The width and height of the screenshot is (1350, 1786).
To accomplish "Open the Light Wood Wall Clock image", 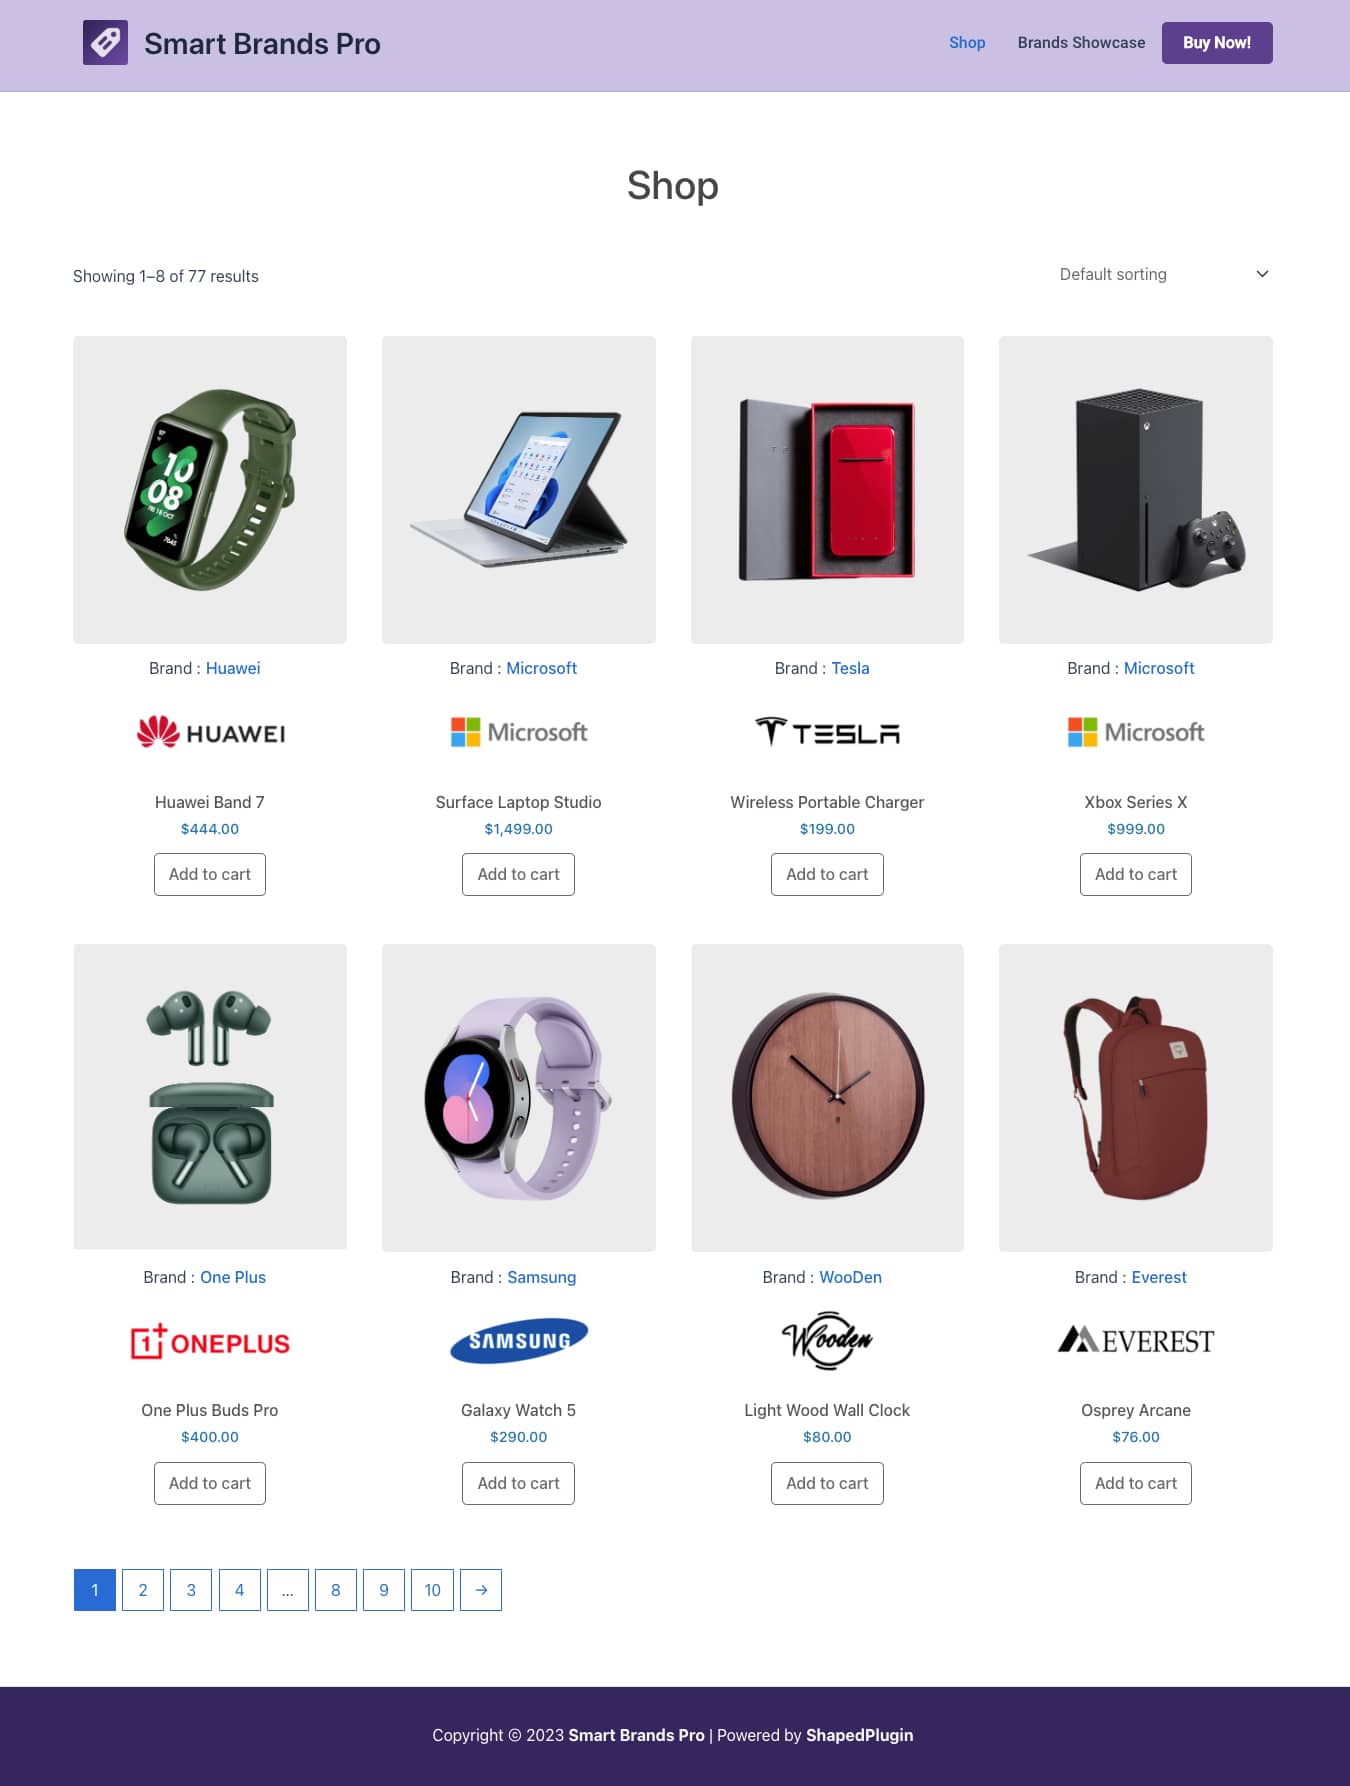I will (x=827, y=1098).
